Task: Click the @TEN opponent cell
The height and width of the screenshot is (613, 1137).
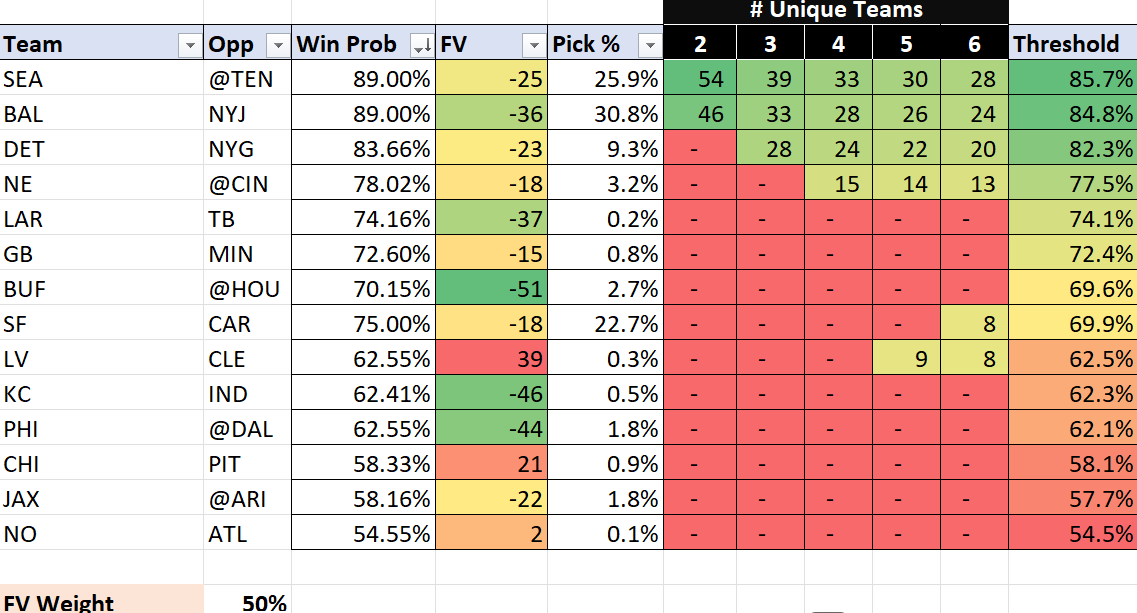Action: [247, 79]
